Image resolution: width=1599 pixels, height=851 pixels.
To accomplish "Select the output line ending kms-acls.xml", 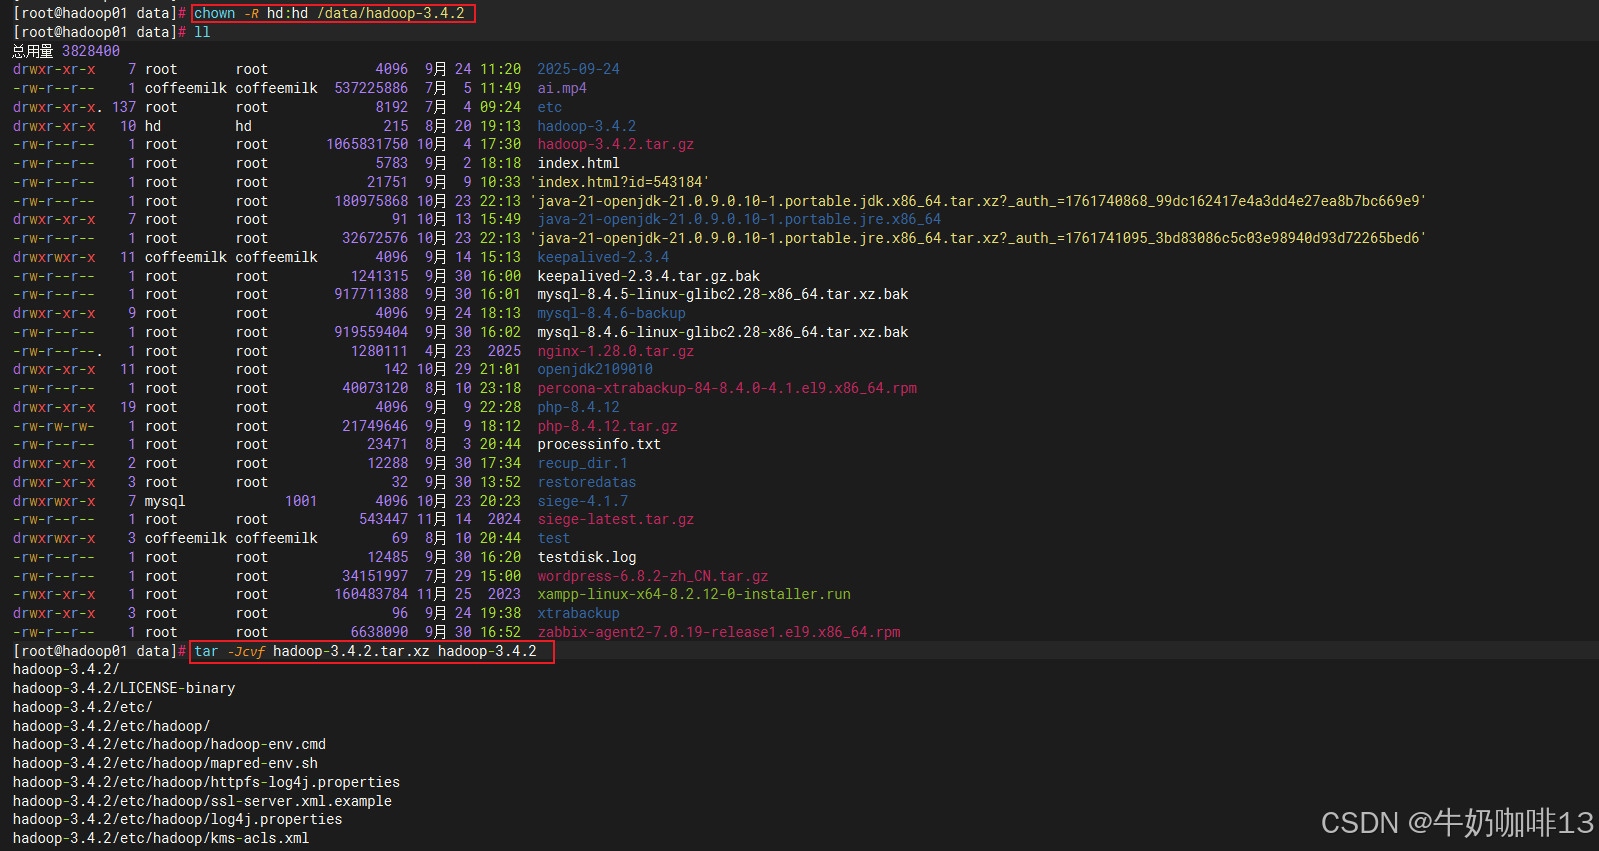I will [x=161, y=838].
